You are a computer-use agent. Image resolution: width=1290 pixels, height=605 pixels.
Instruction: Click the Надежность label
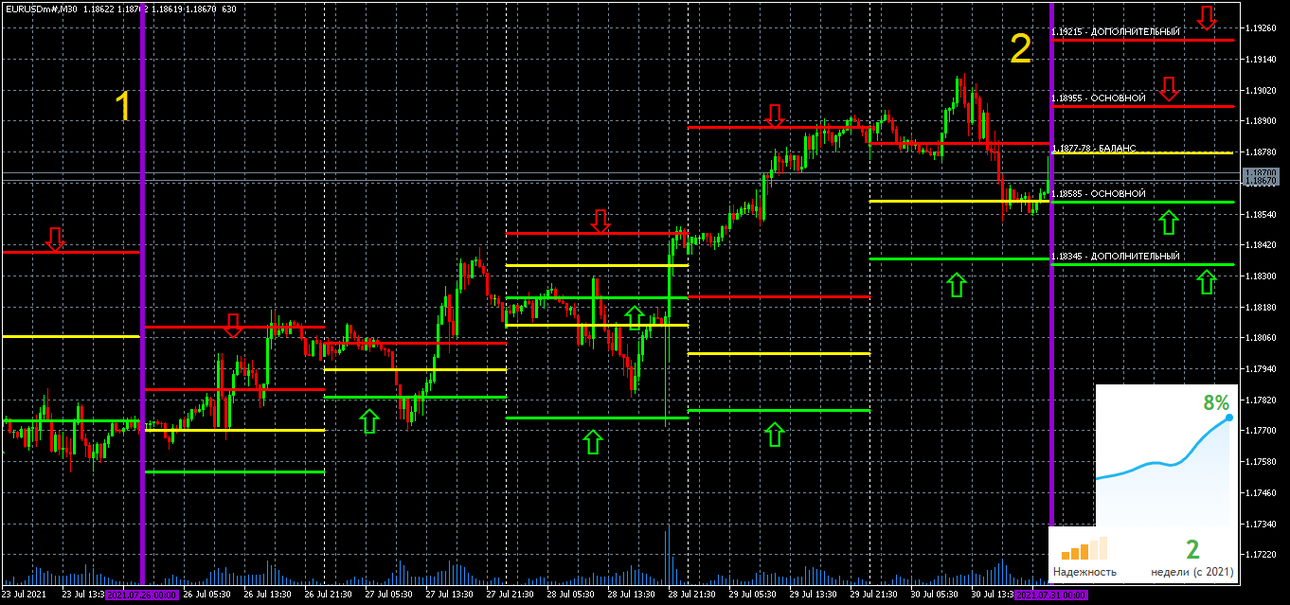(1085, 572)
